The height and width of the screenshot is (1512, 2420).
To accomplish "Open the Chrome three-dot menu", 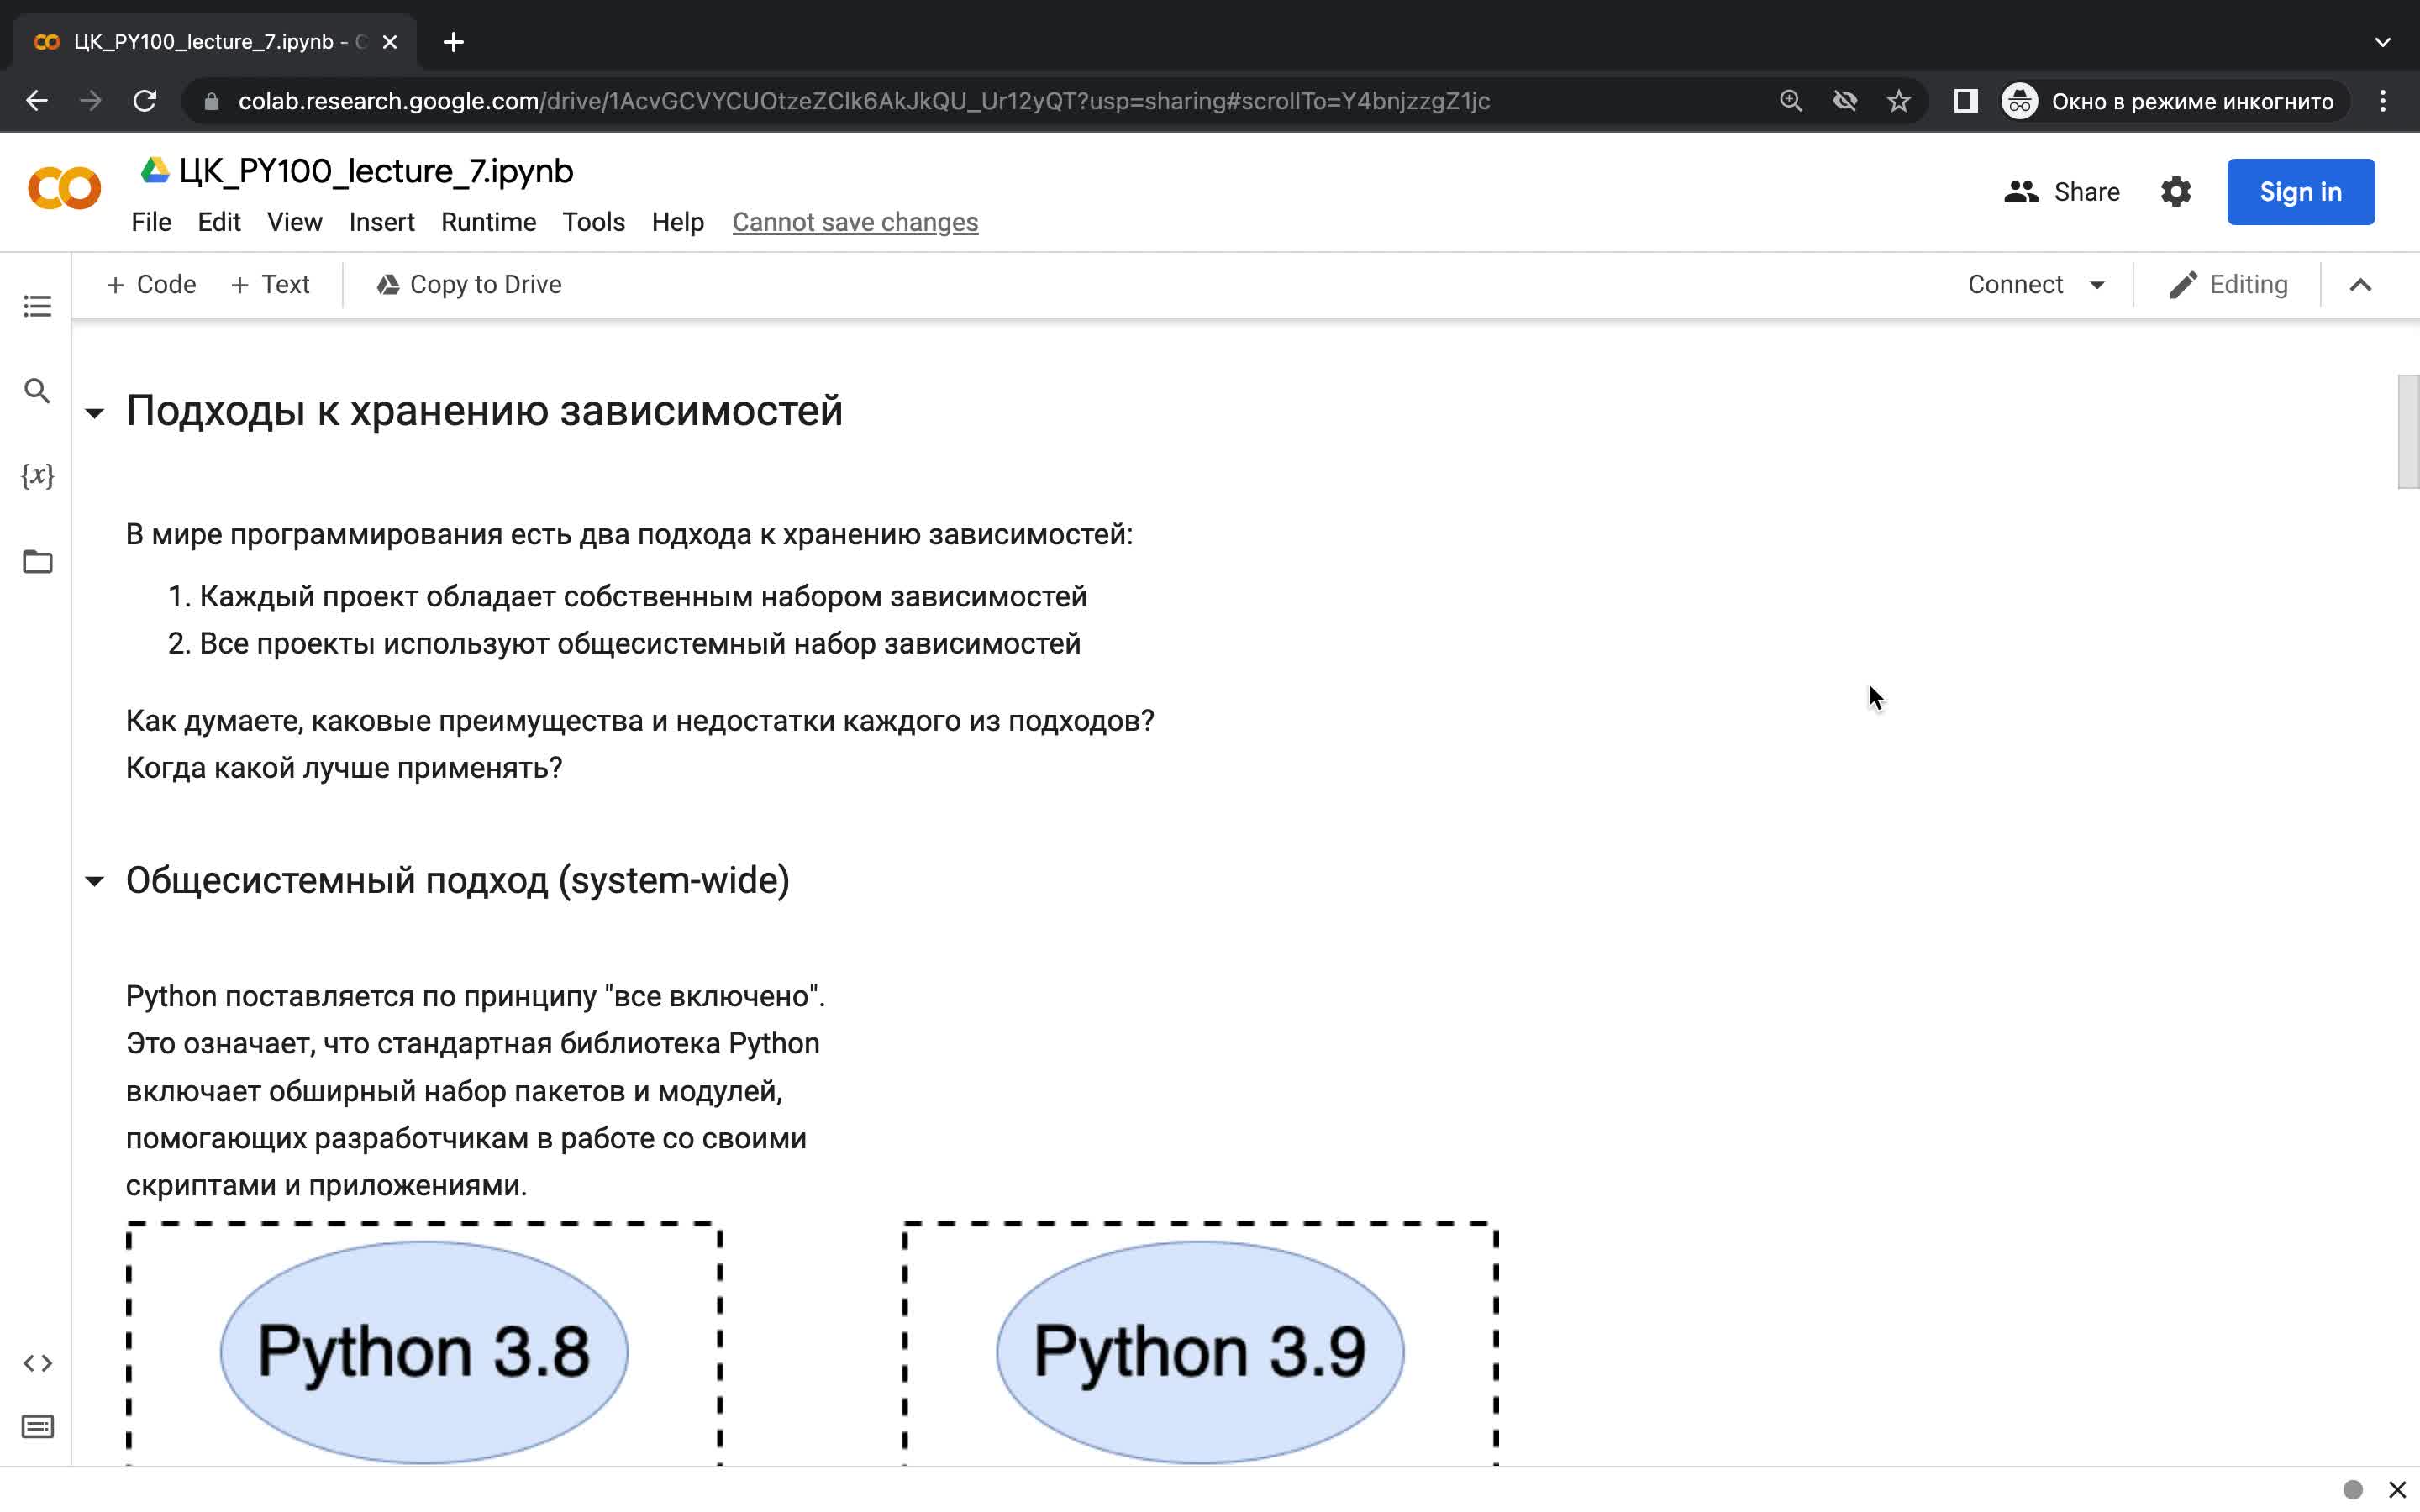I will coord(2383,101).
